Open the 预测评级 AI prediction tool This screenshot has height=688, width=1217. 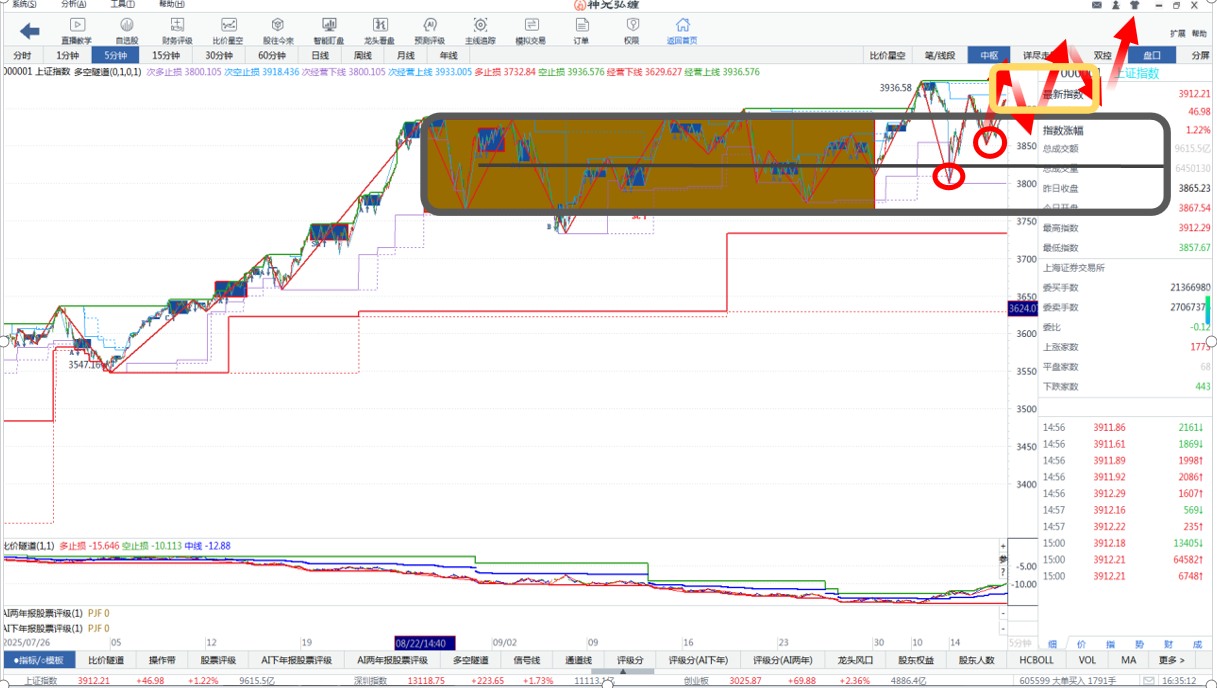coord(429,30)
